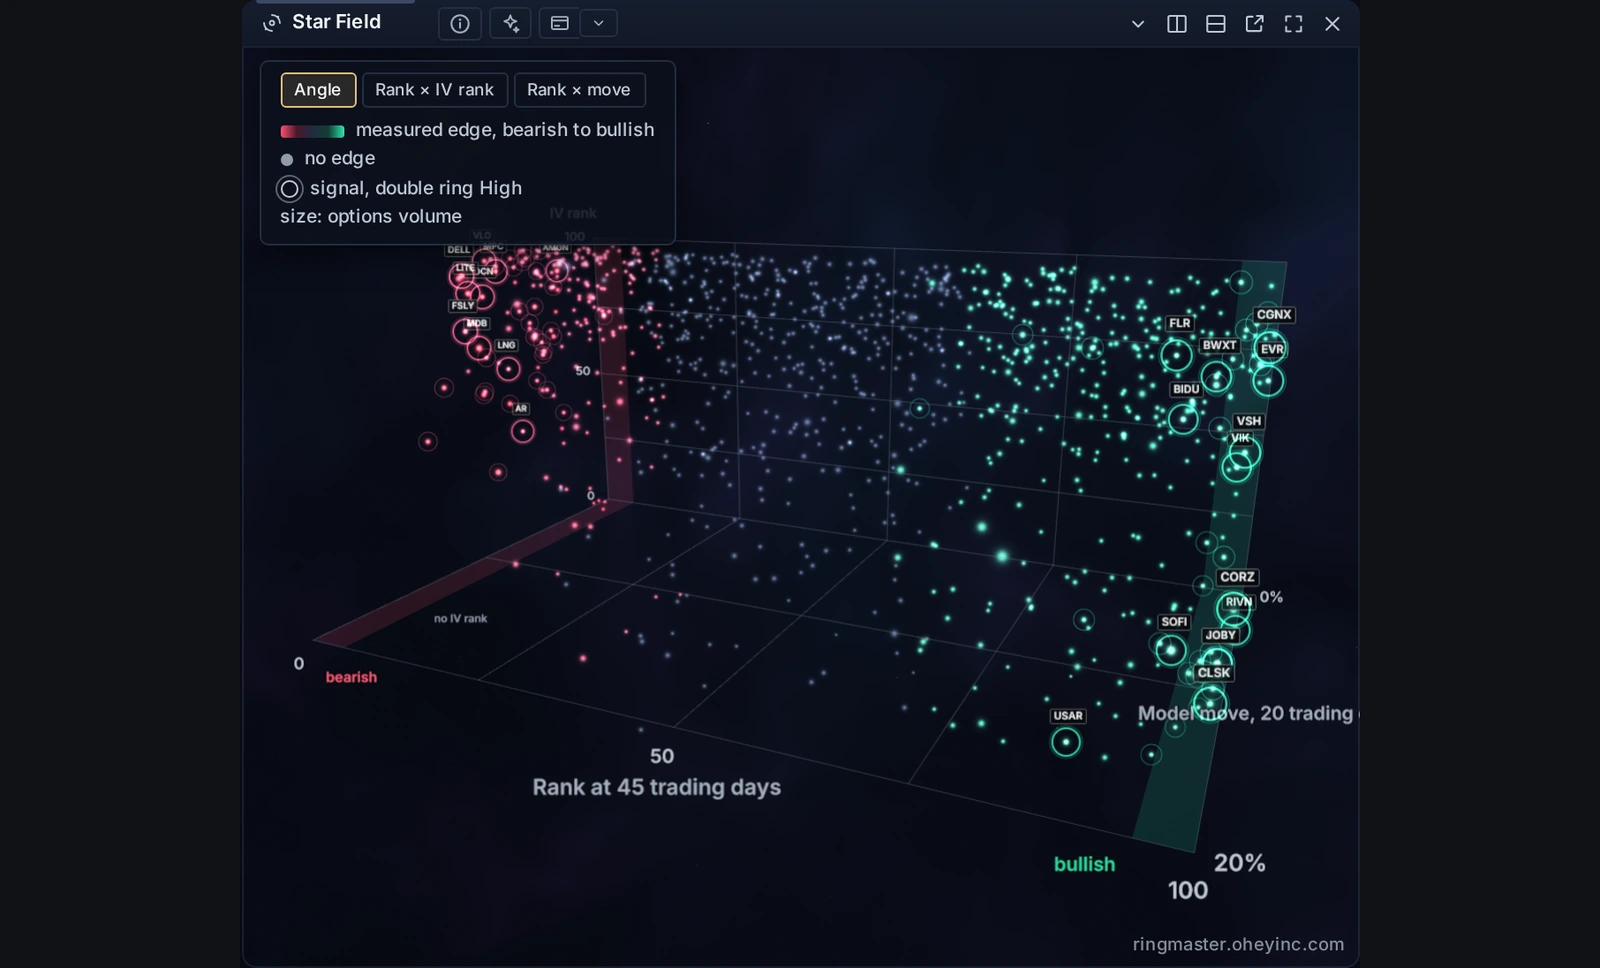The height and width of the screenshot is (968, 1600).
Task: Click the LNG bearish label
Action: tap(507, 345)
